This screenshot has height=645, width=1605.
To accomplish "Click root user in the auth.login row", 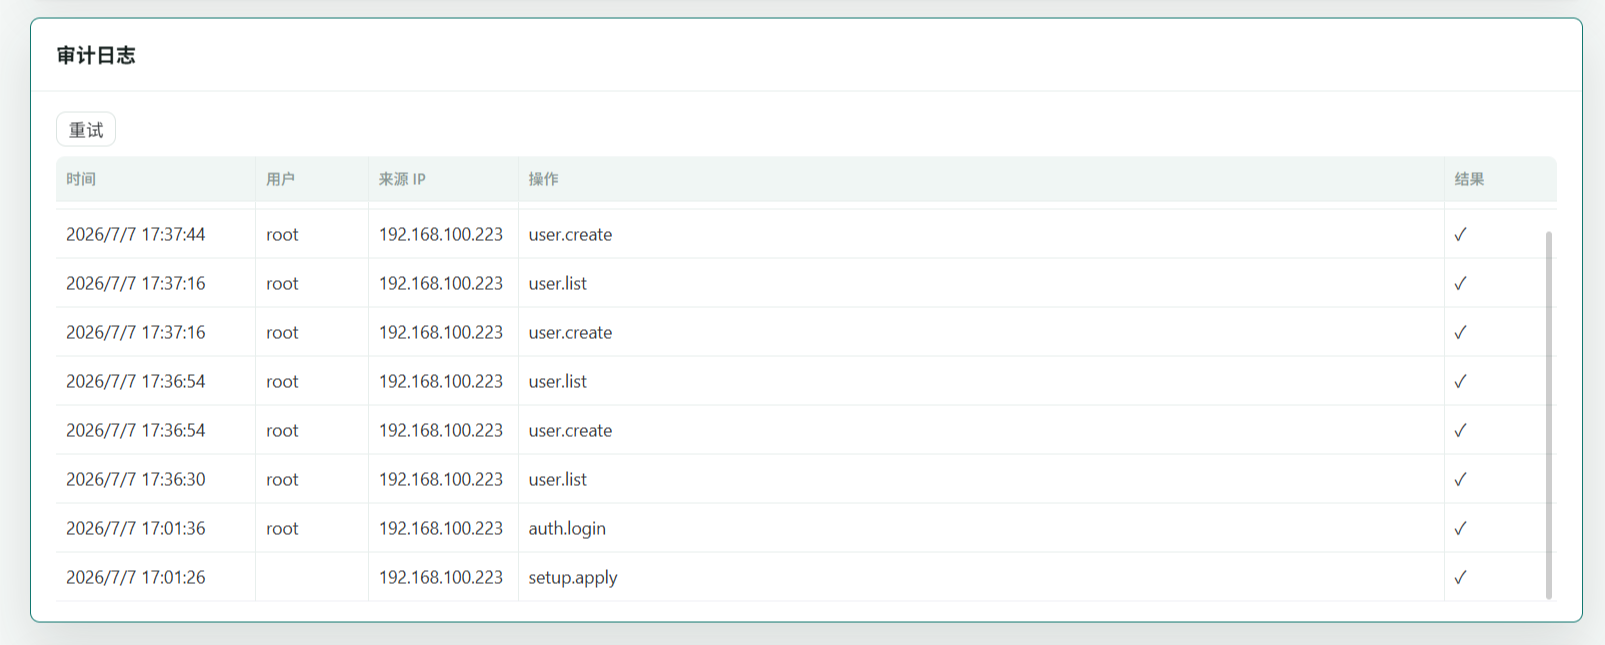I will click(282, 529).
